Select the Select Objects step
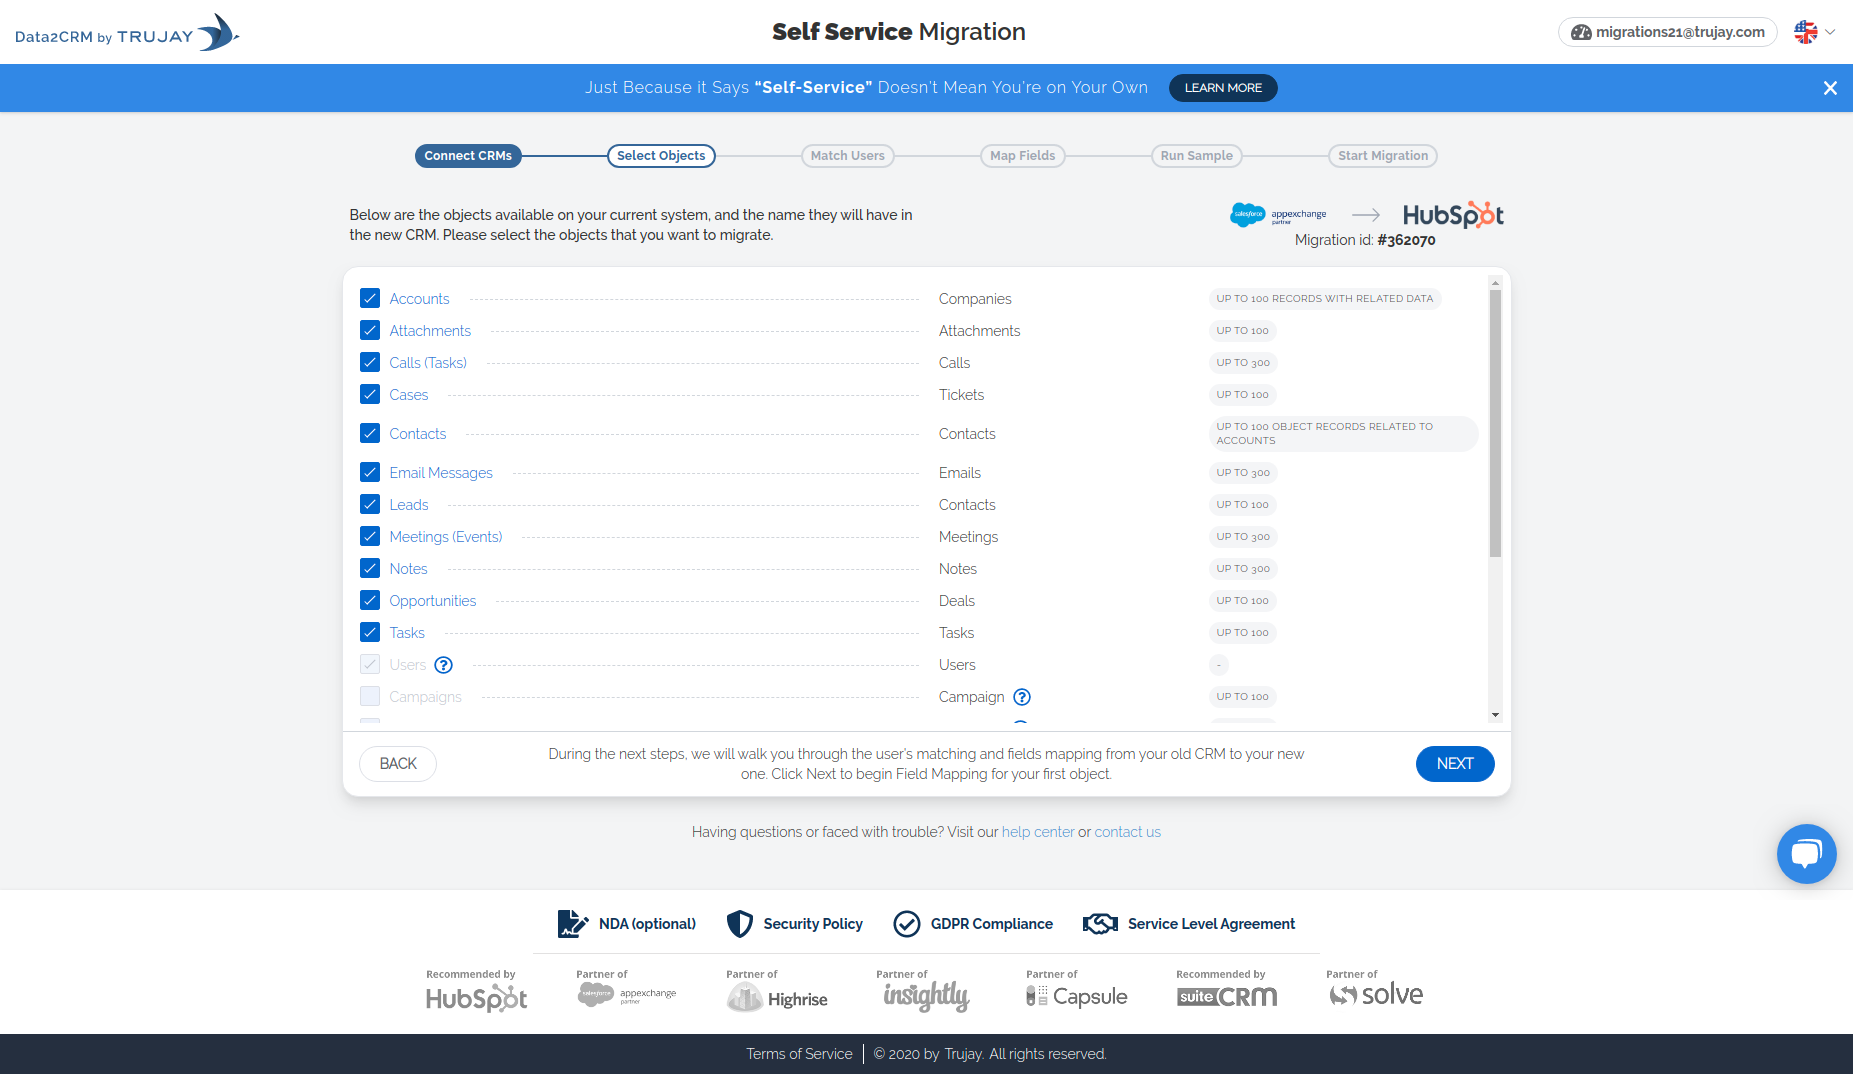 pyautogui.click(x=661, y=156)
